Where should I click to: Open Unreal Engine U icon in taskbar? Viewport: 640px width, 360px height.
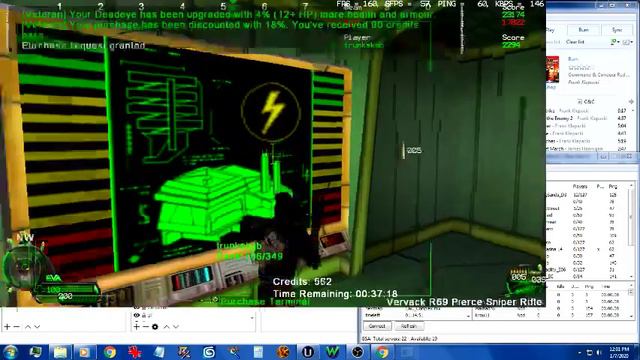pos(308,352)
